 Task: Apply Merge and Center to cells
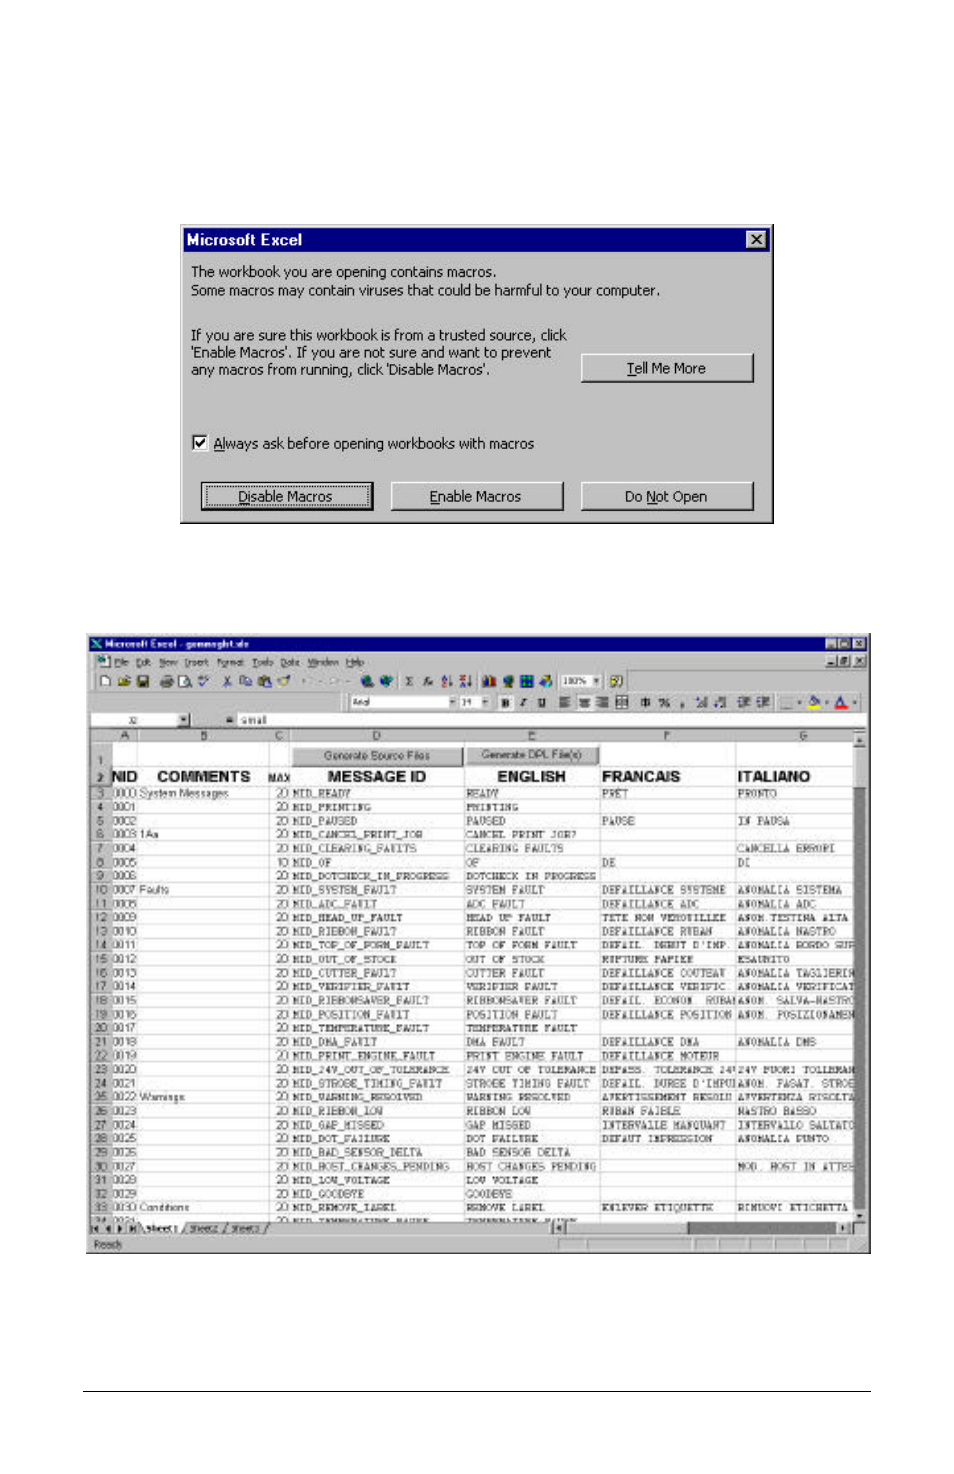point(622,703)
